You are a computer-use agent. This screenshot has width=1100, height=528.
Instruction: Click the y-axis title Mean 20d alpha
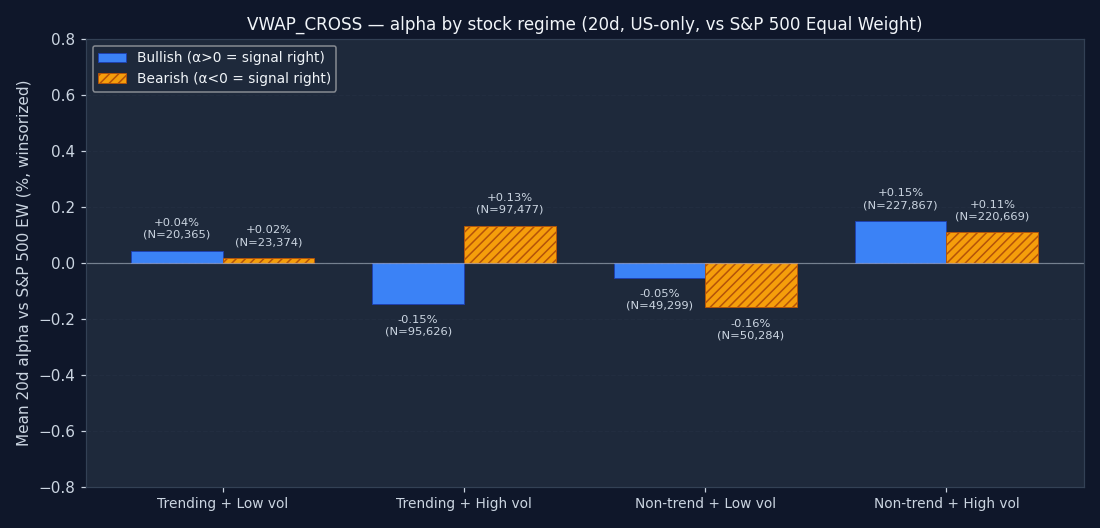pos(24,263)
